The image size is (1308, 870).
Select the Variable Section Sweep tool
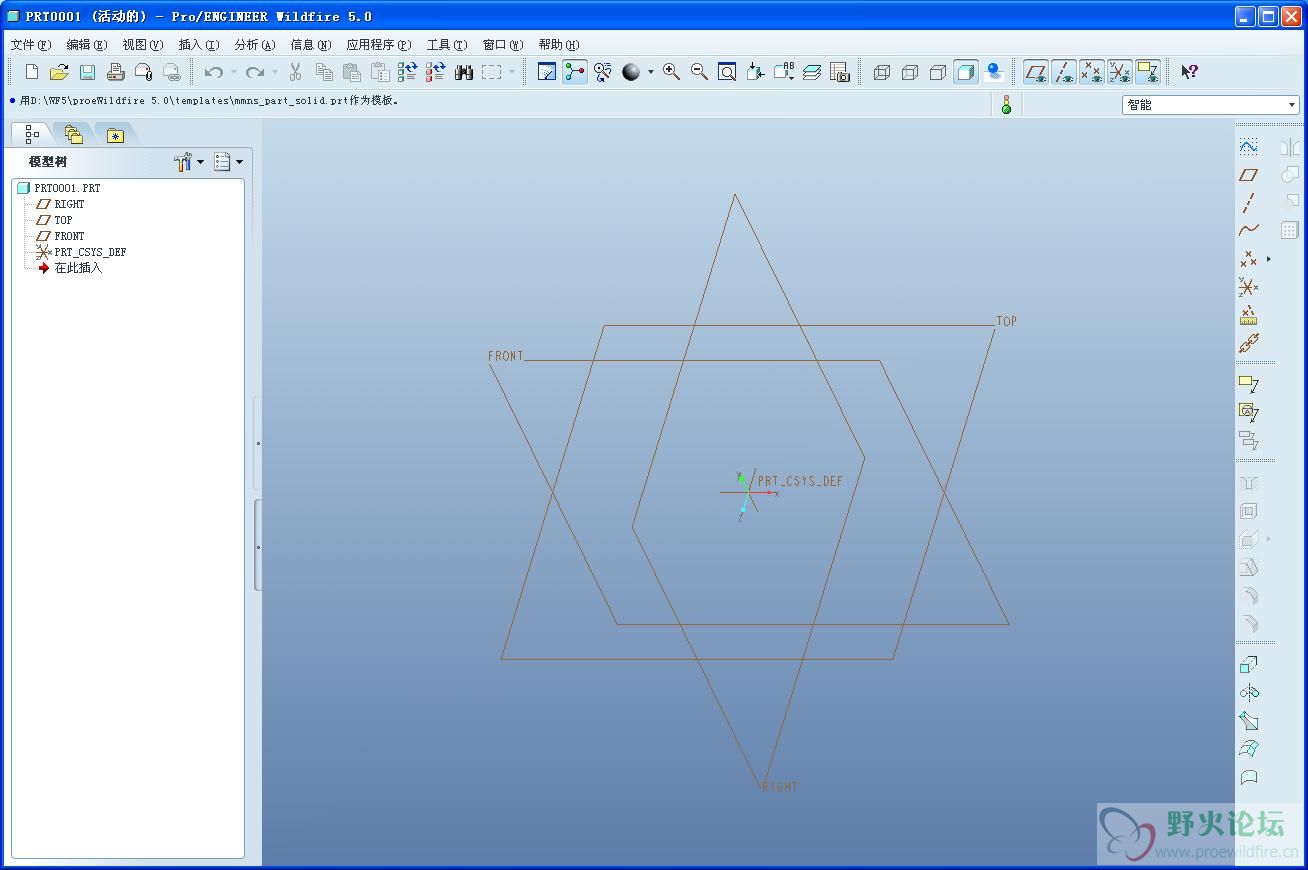(1248, 721)
